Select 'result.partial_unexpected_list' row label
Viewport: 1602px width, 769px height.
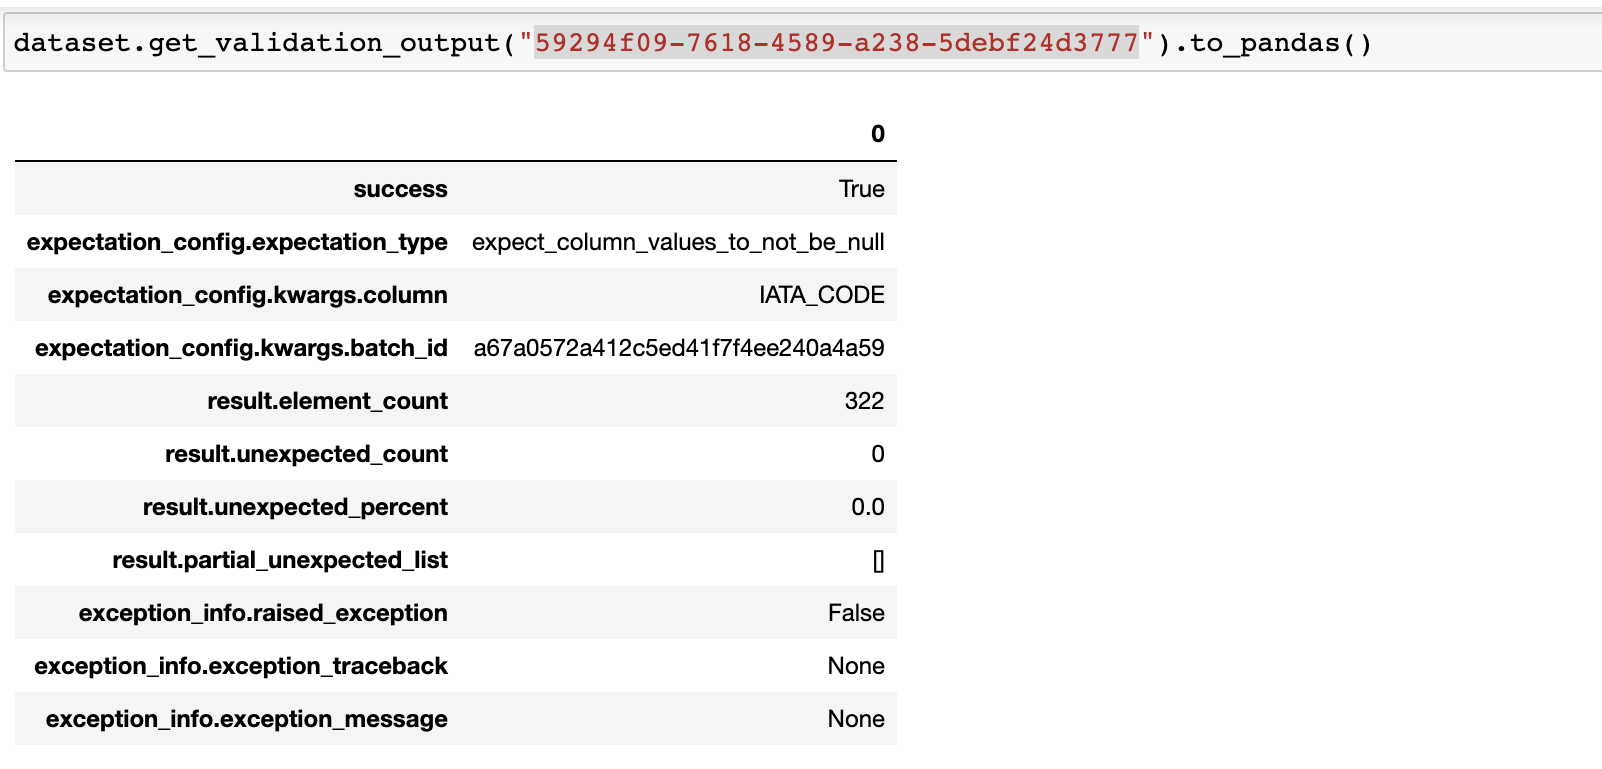tap(280, 560)
